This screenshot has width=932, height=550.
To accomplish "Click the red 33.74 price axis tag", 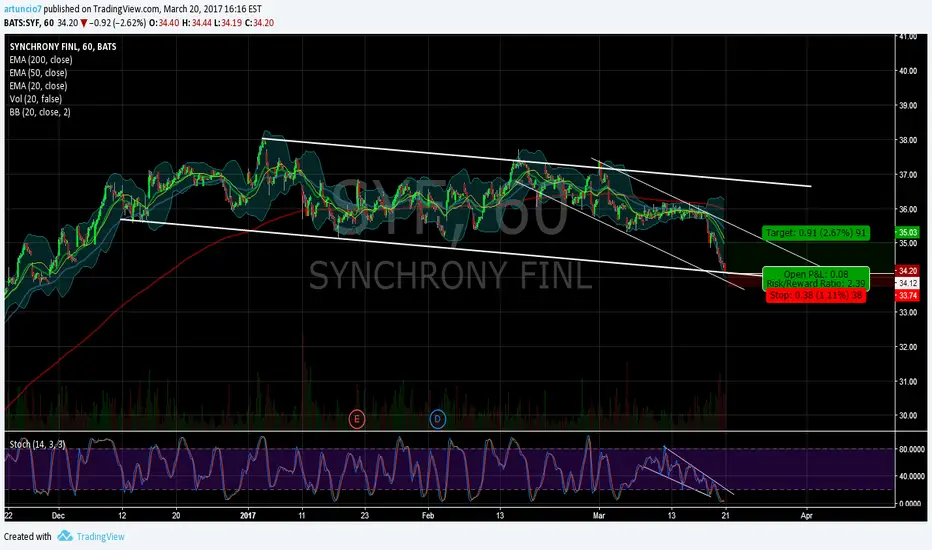I will [908, 296].
